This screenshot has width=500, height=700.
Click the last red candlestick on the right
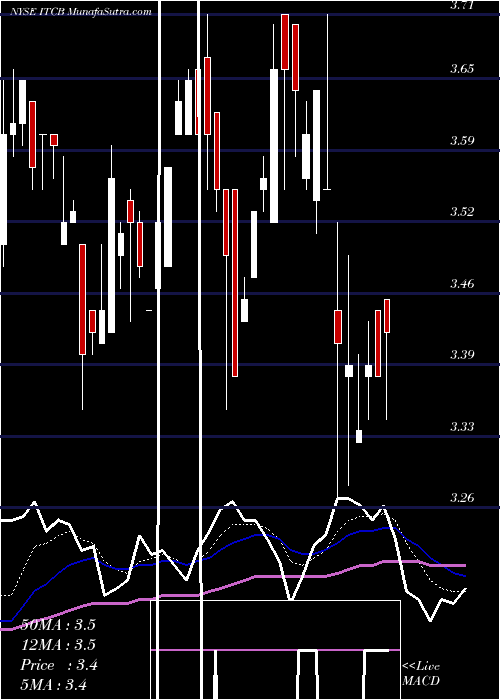click(387, 316)
